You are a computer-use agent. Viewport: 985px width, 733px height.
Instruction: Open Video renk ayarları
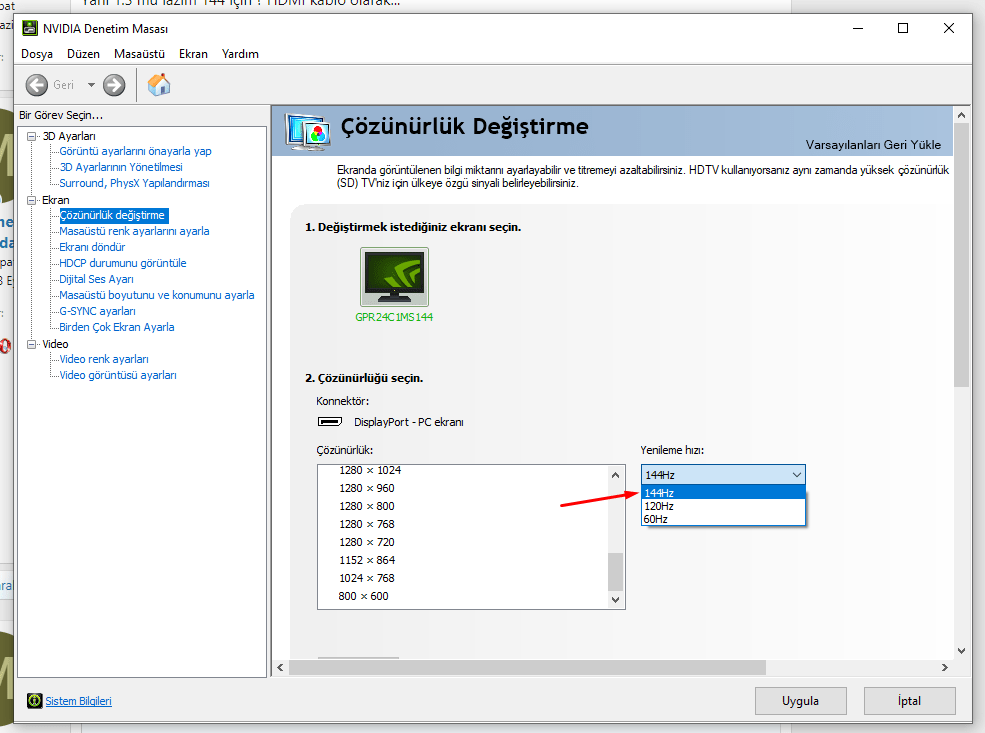(104, 359)
